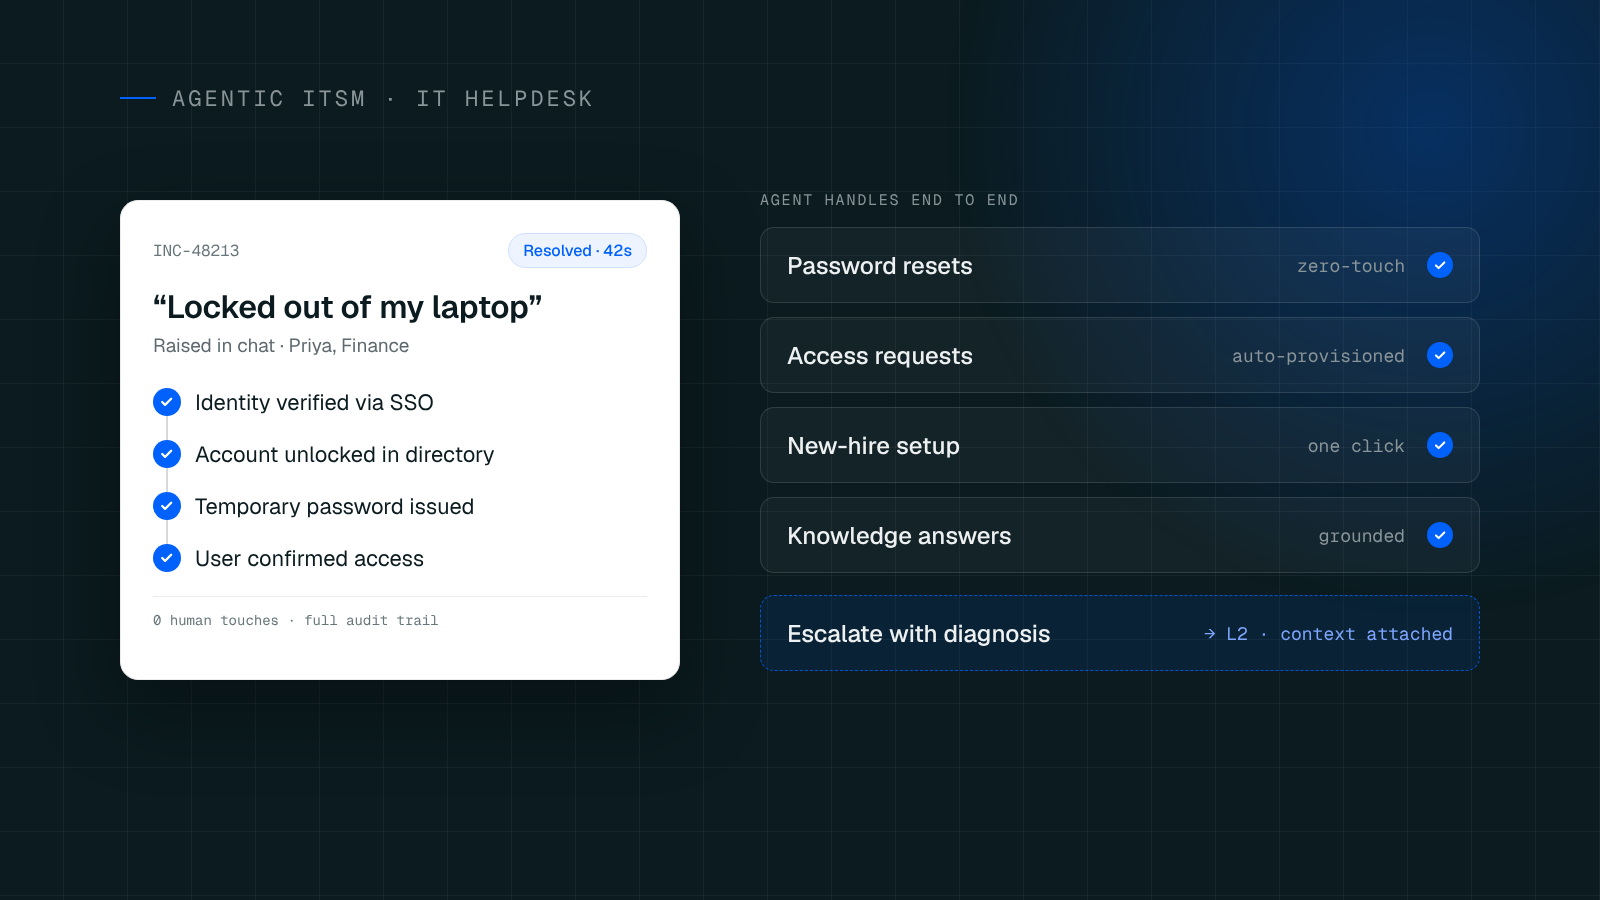Click the Account unlocked in directory text
The width and height of the screenshot is (1600, 900).
pyautogui.click(x=344, y=455)
